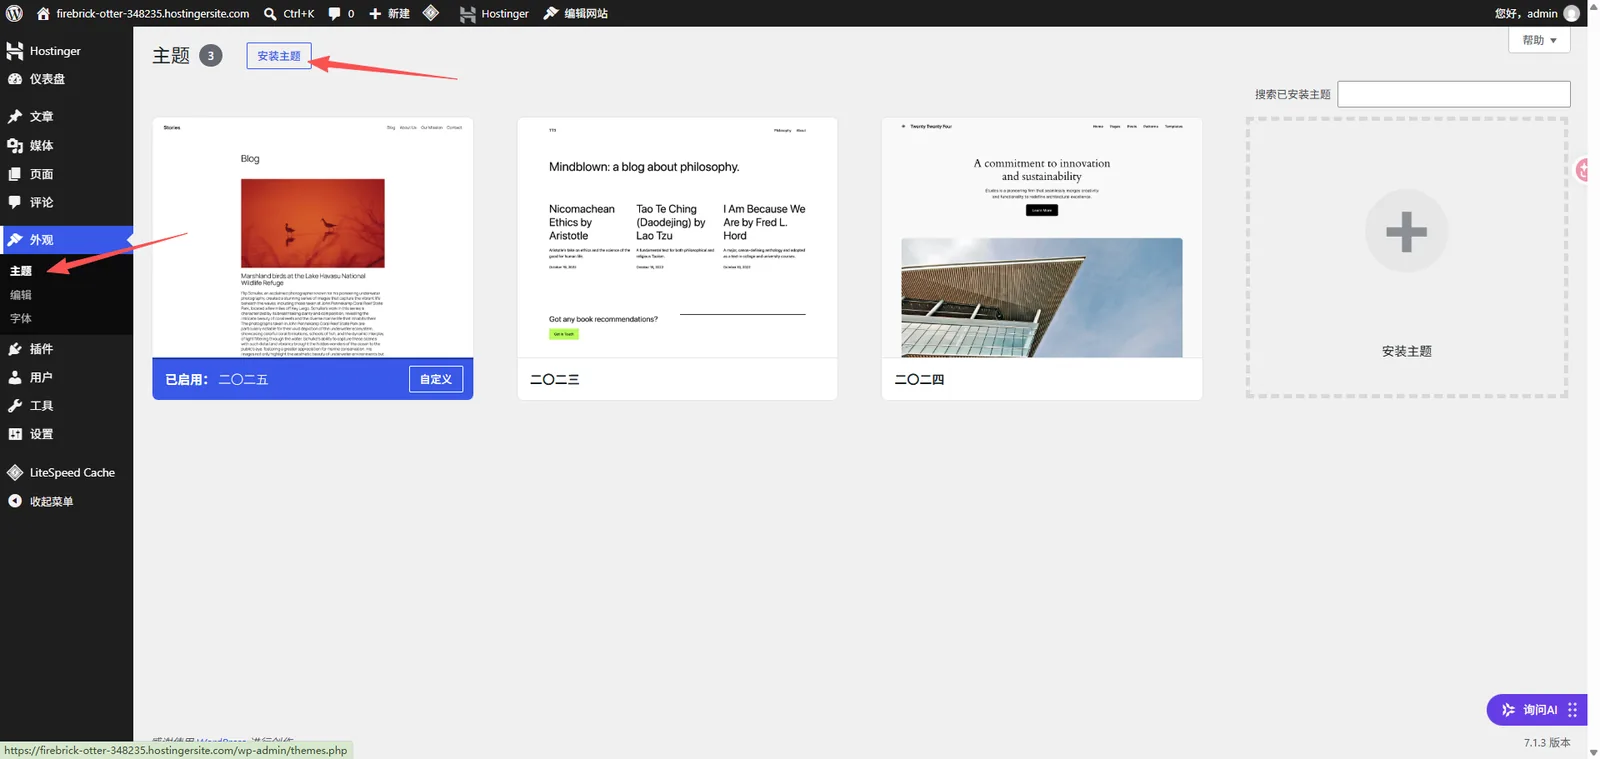
Task: Click the 编辑网站 brush icon
Action: (551, 13)
